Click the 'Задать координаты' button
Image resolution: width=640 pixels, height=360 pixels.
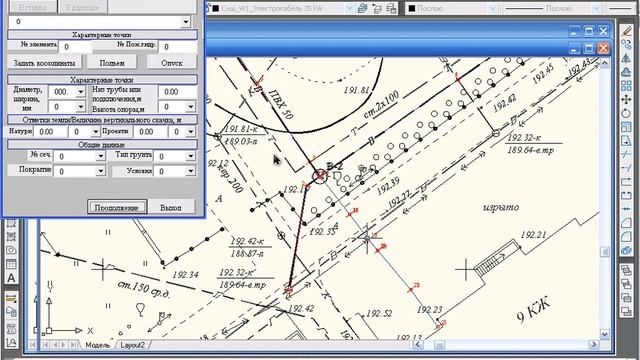tap(44, 63)
